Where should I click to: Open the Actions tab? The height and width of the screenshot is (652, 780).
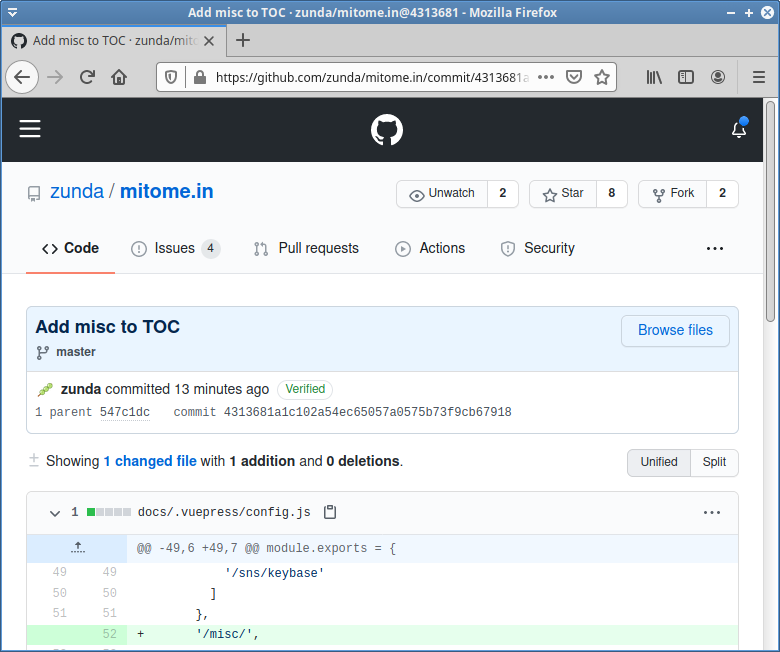(430, 248)
